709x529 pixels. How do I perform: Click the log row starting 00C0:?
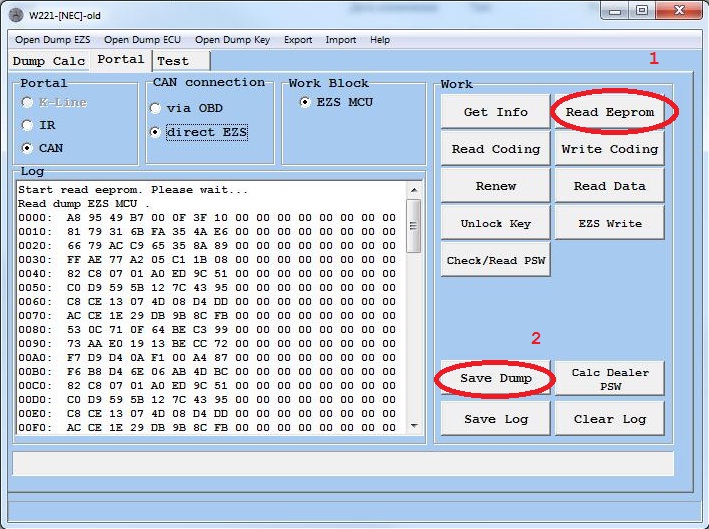207,386
